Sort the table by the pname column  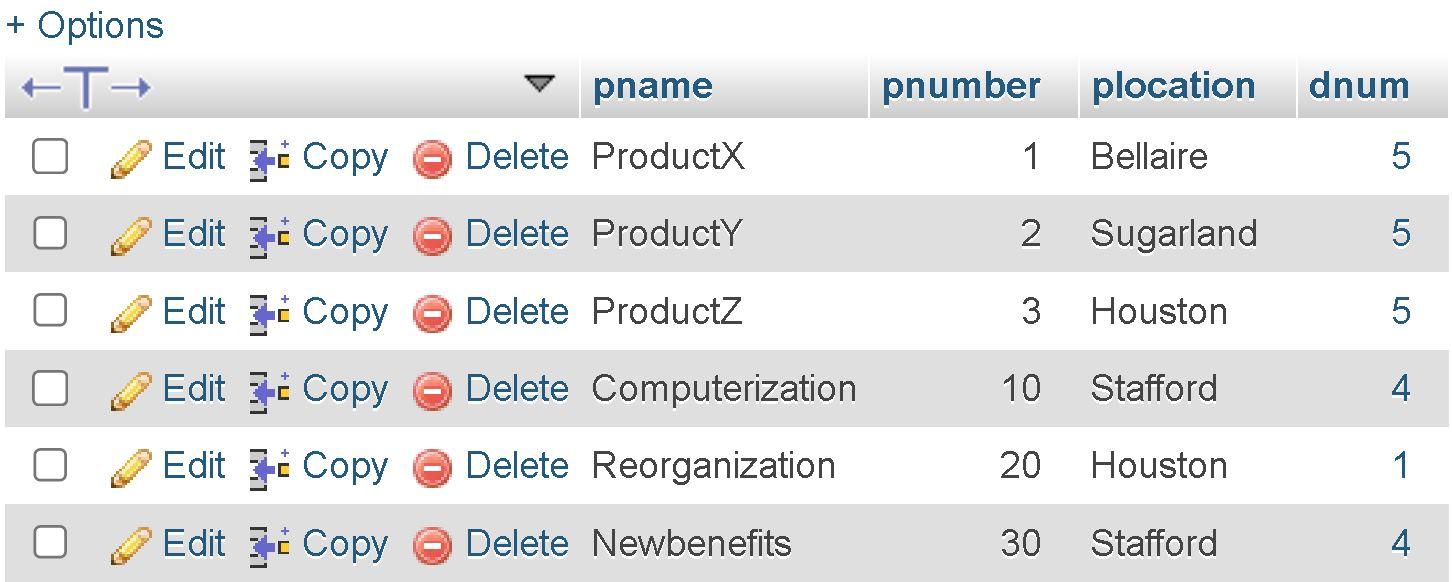pos(652,86)
